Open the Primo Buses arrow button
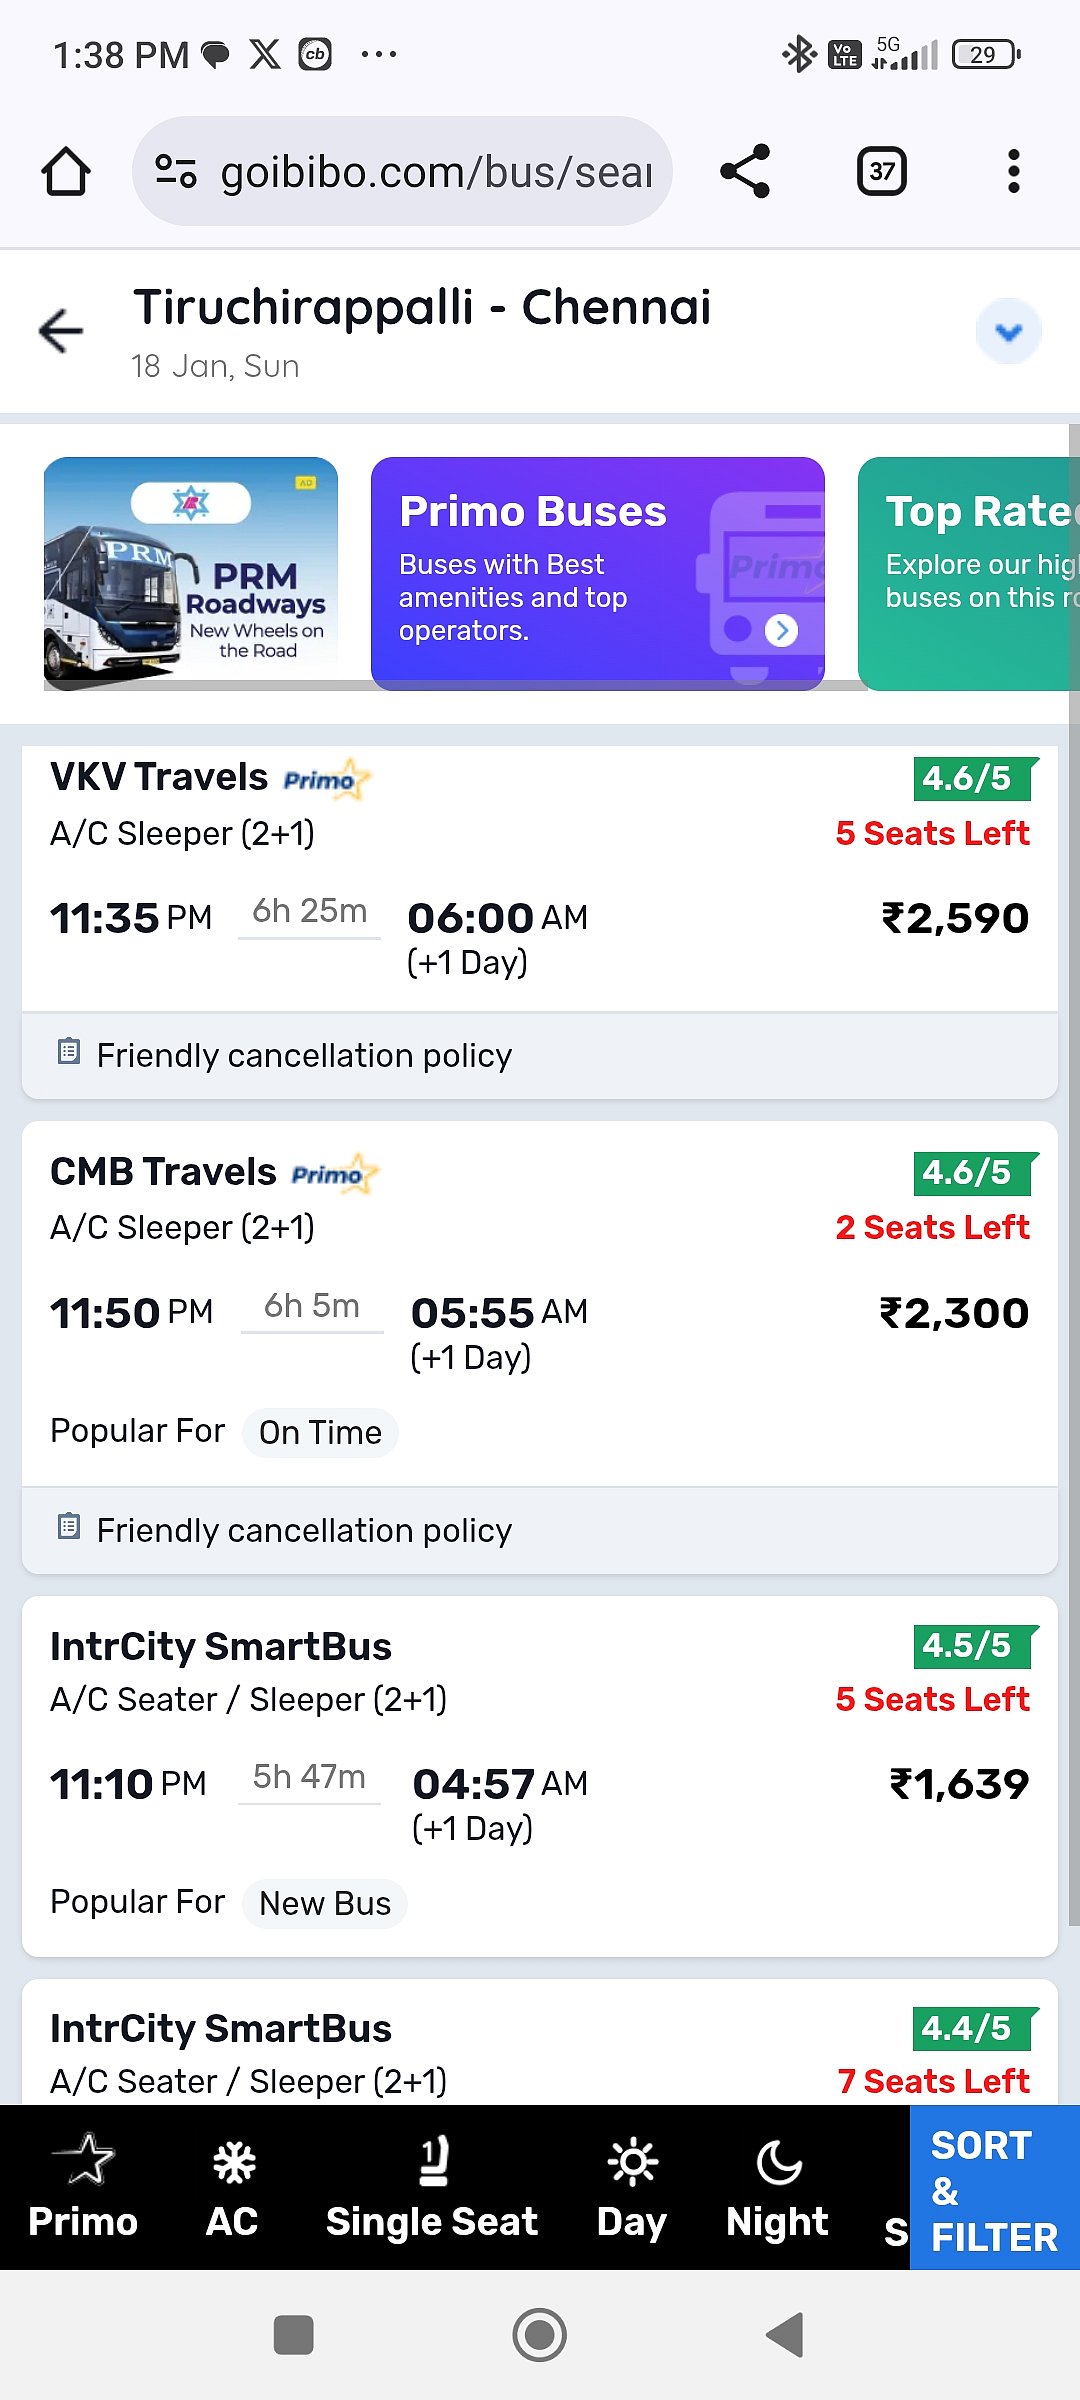The image size is (1080, 2400). 781,630
